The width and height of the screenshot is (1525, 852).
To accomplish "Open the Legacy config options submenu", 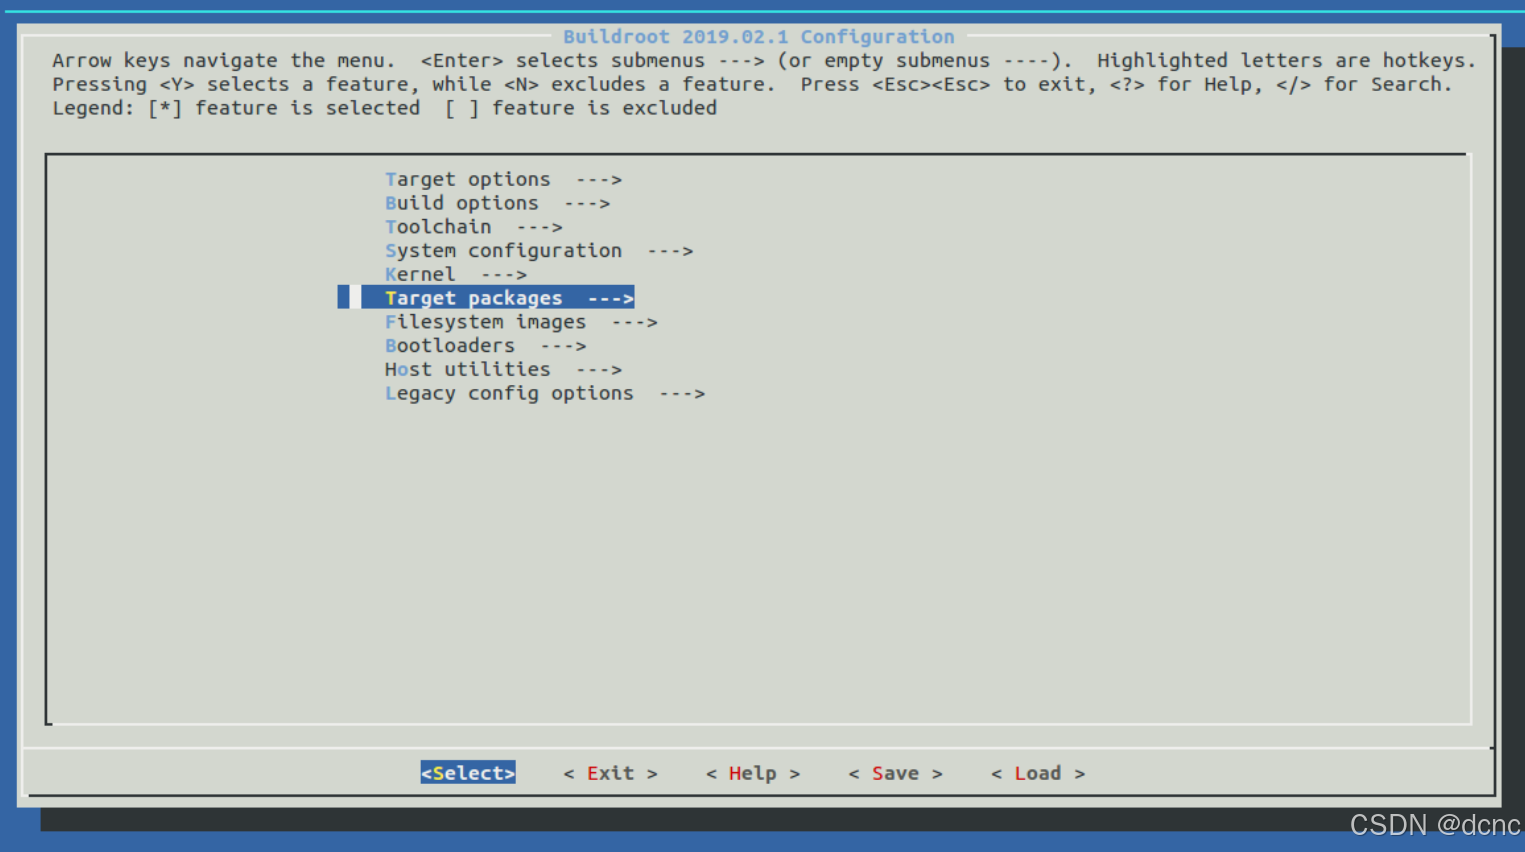I will tap(545, 394).
